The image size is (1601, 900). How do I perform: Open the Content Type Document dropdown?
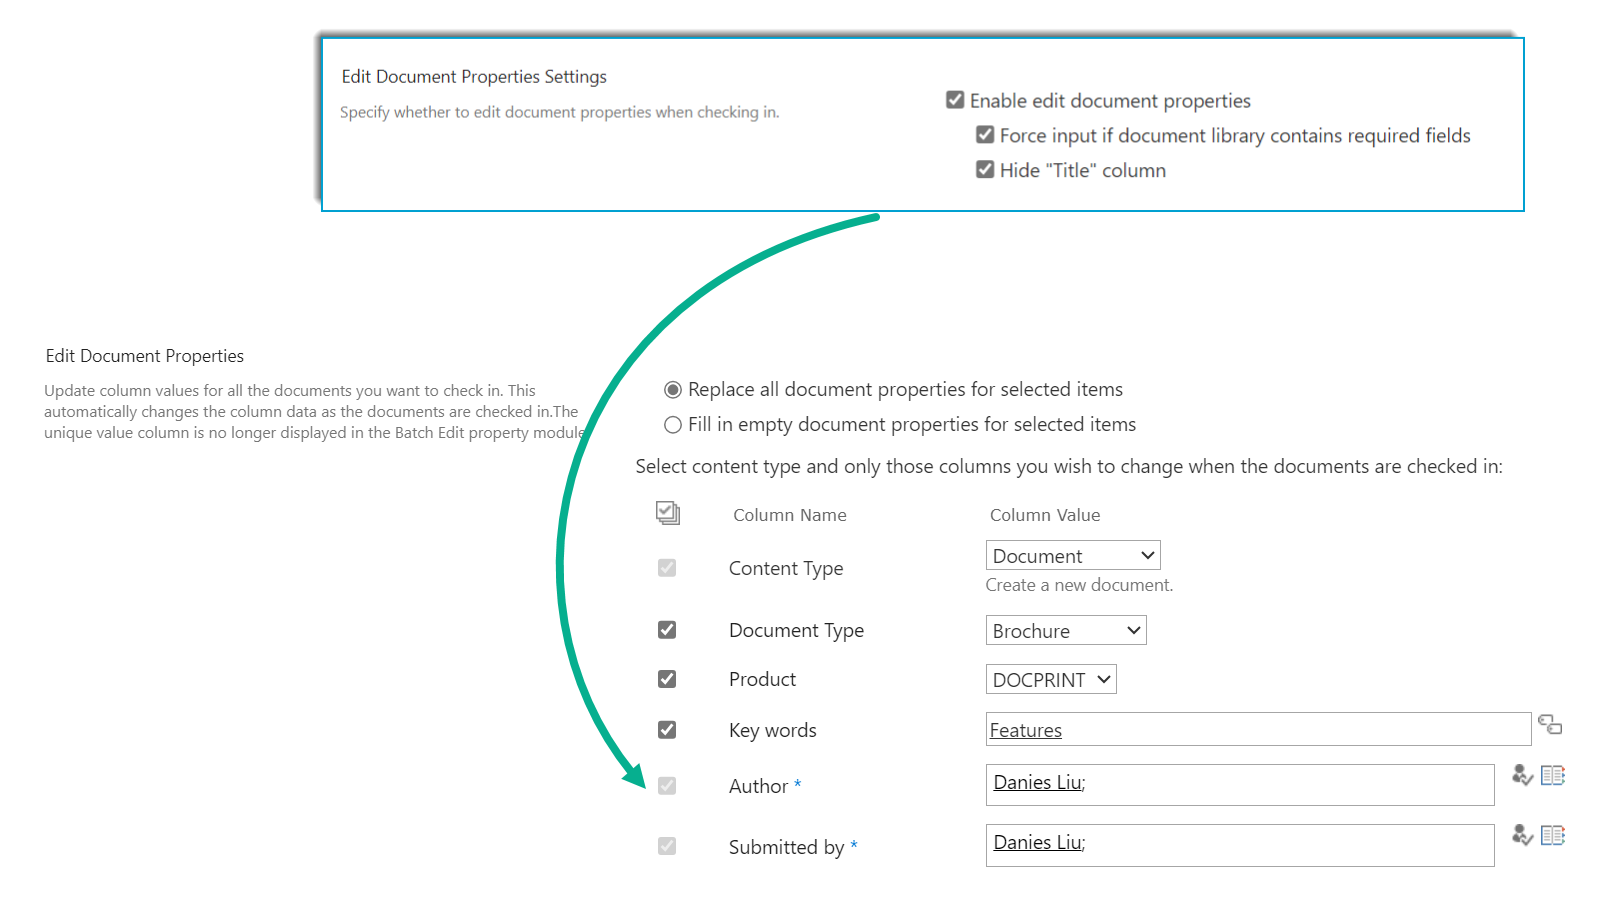click(x=1072, y=556)
